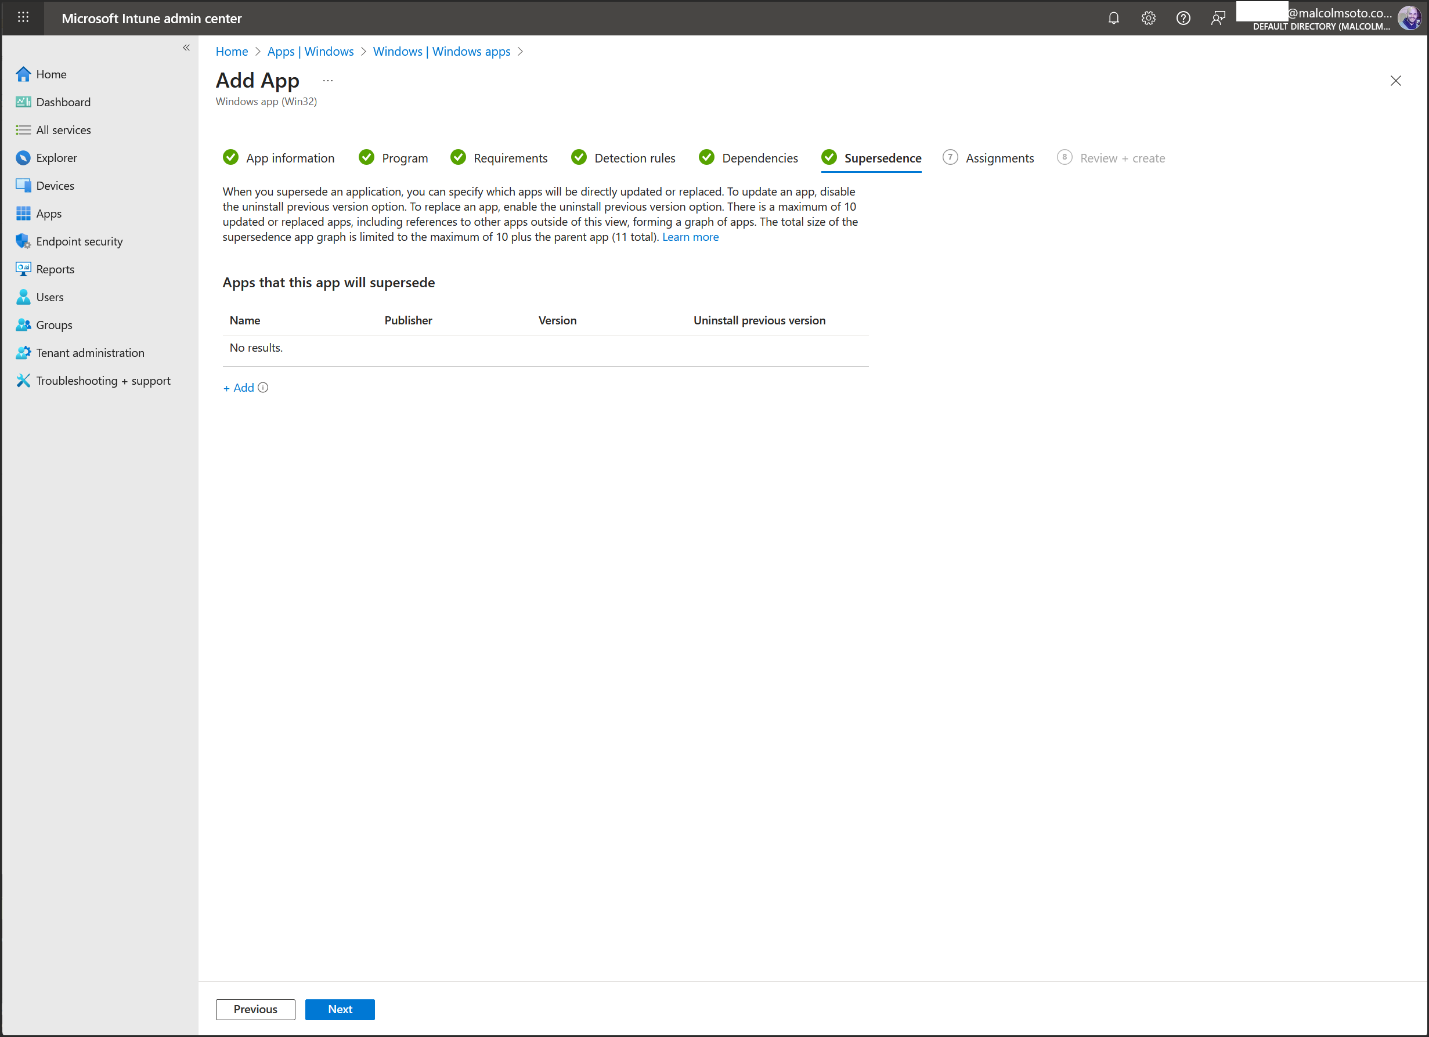1429x1037 pixels.
Task: Open Tenant administration
Action: click(x=90, y=352)
